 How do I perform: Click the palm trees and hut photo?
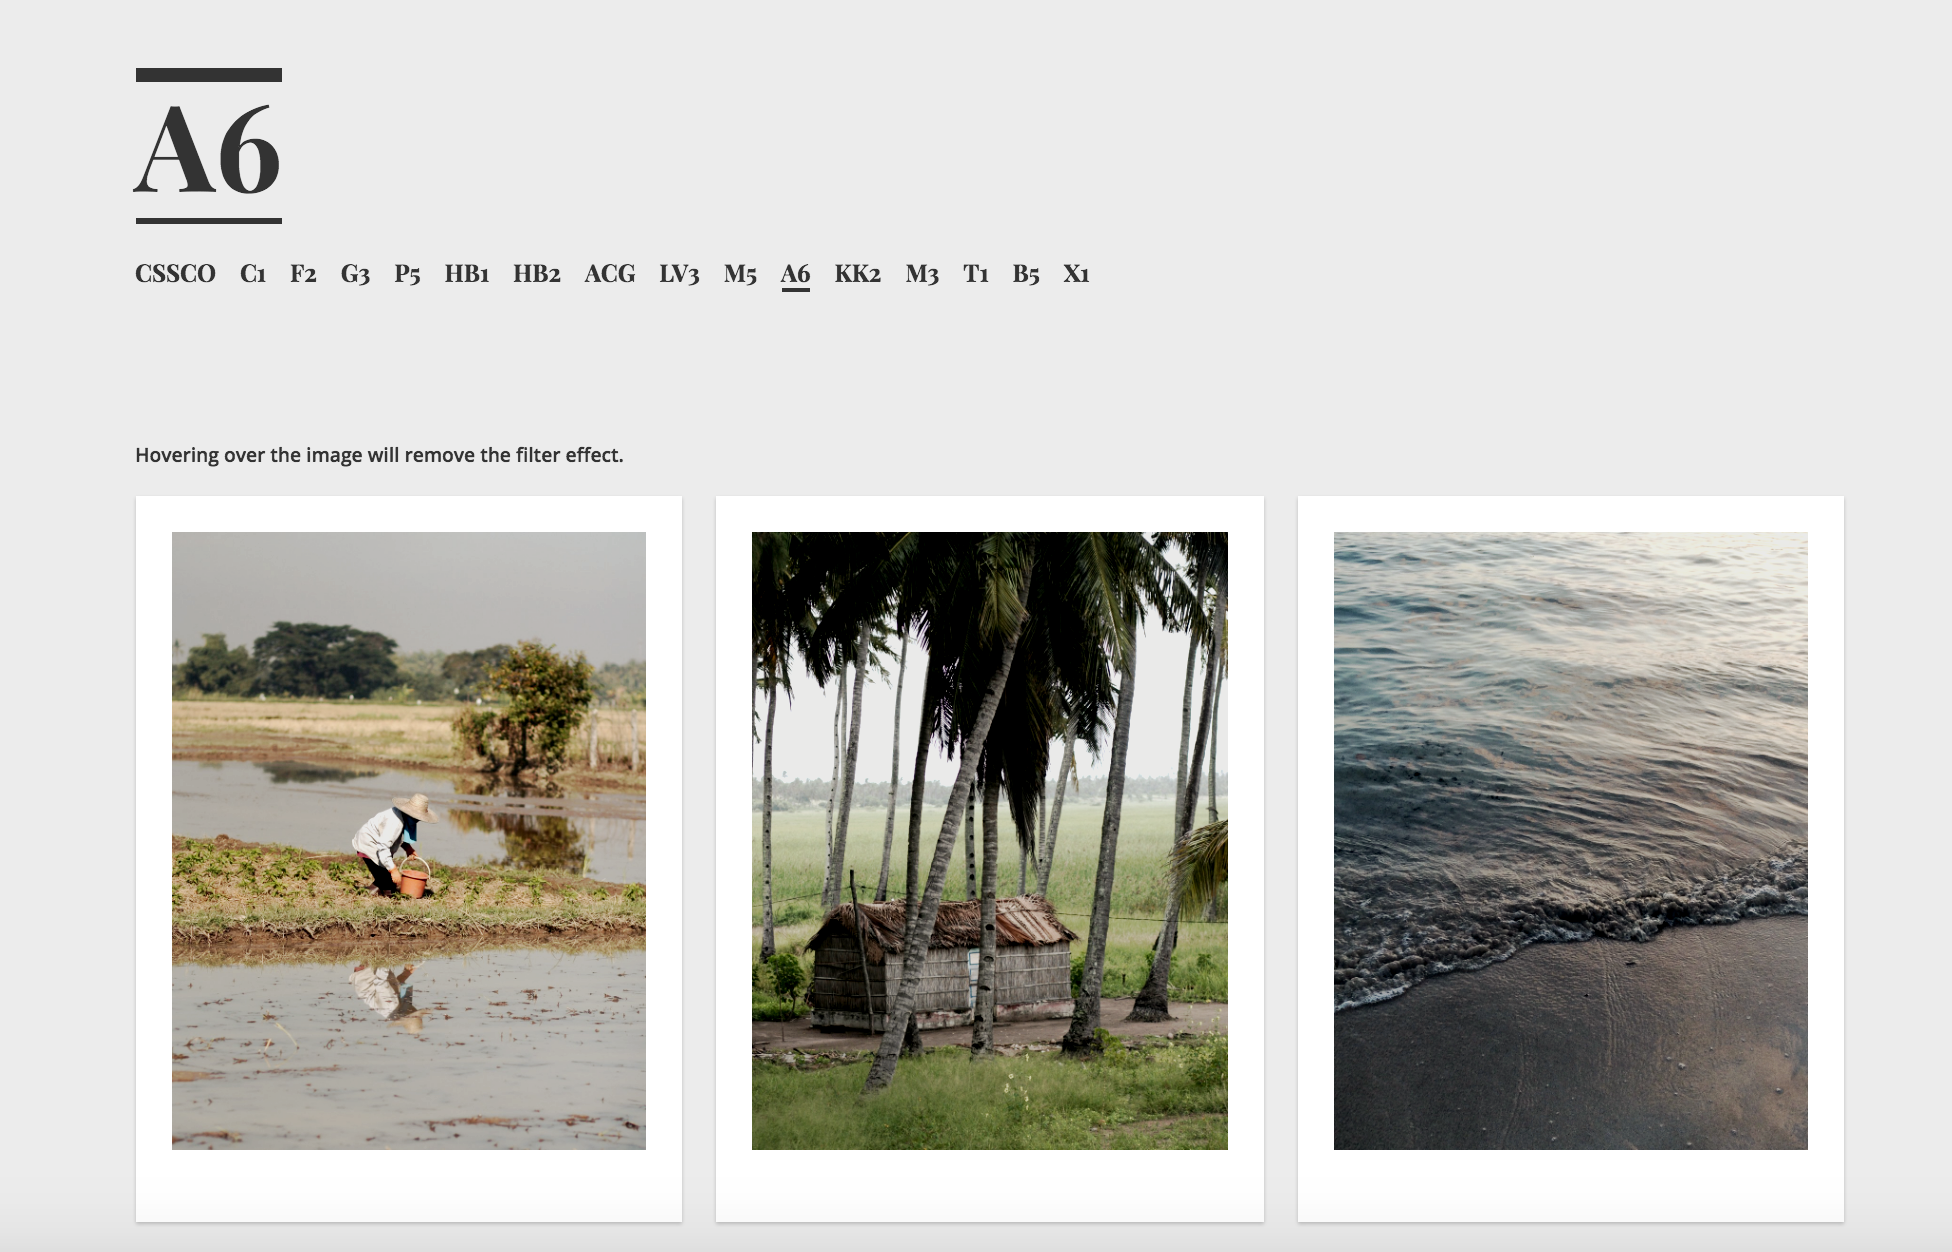(x=990, y=841)
